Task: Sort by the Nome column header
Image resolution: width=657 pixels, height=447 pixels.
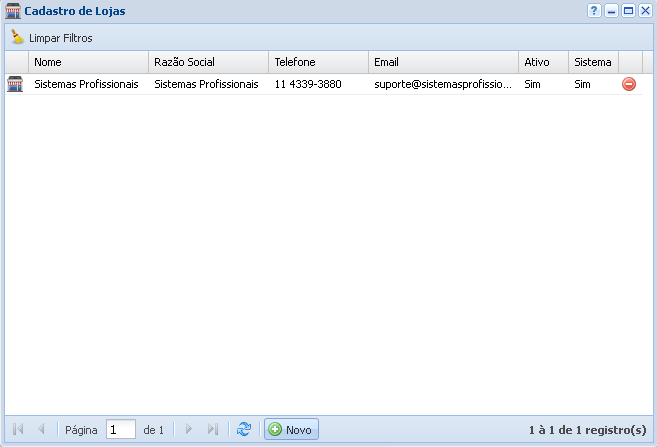Action: tap(88, 62)
